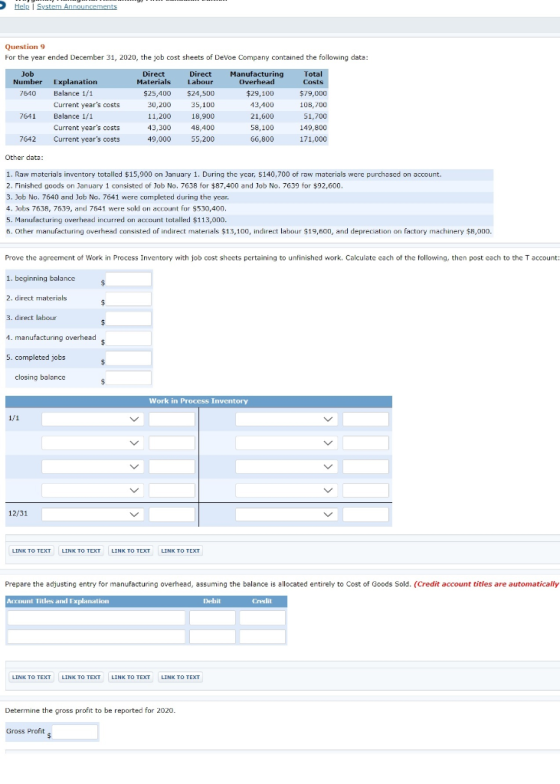Open the first credit-side account dropdown
The image size is (560, 784).
click(286, 419)
